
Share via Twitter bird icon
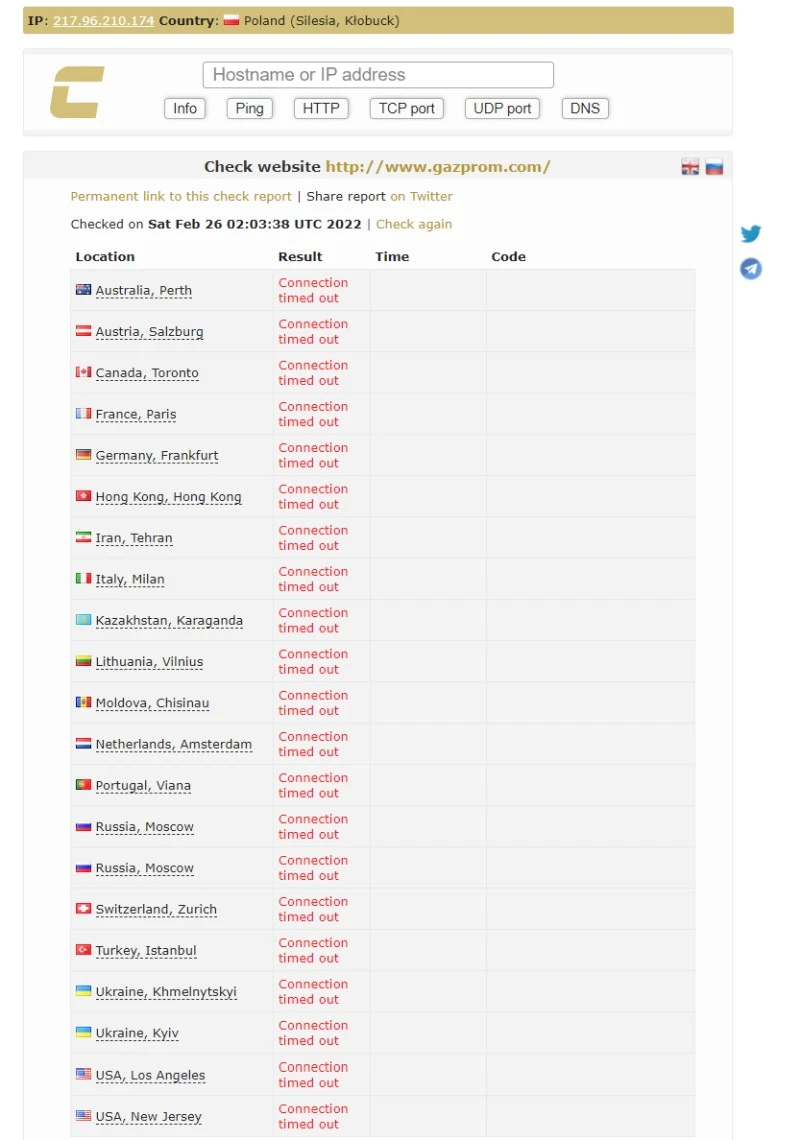click(x=751, y=234)
